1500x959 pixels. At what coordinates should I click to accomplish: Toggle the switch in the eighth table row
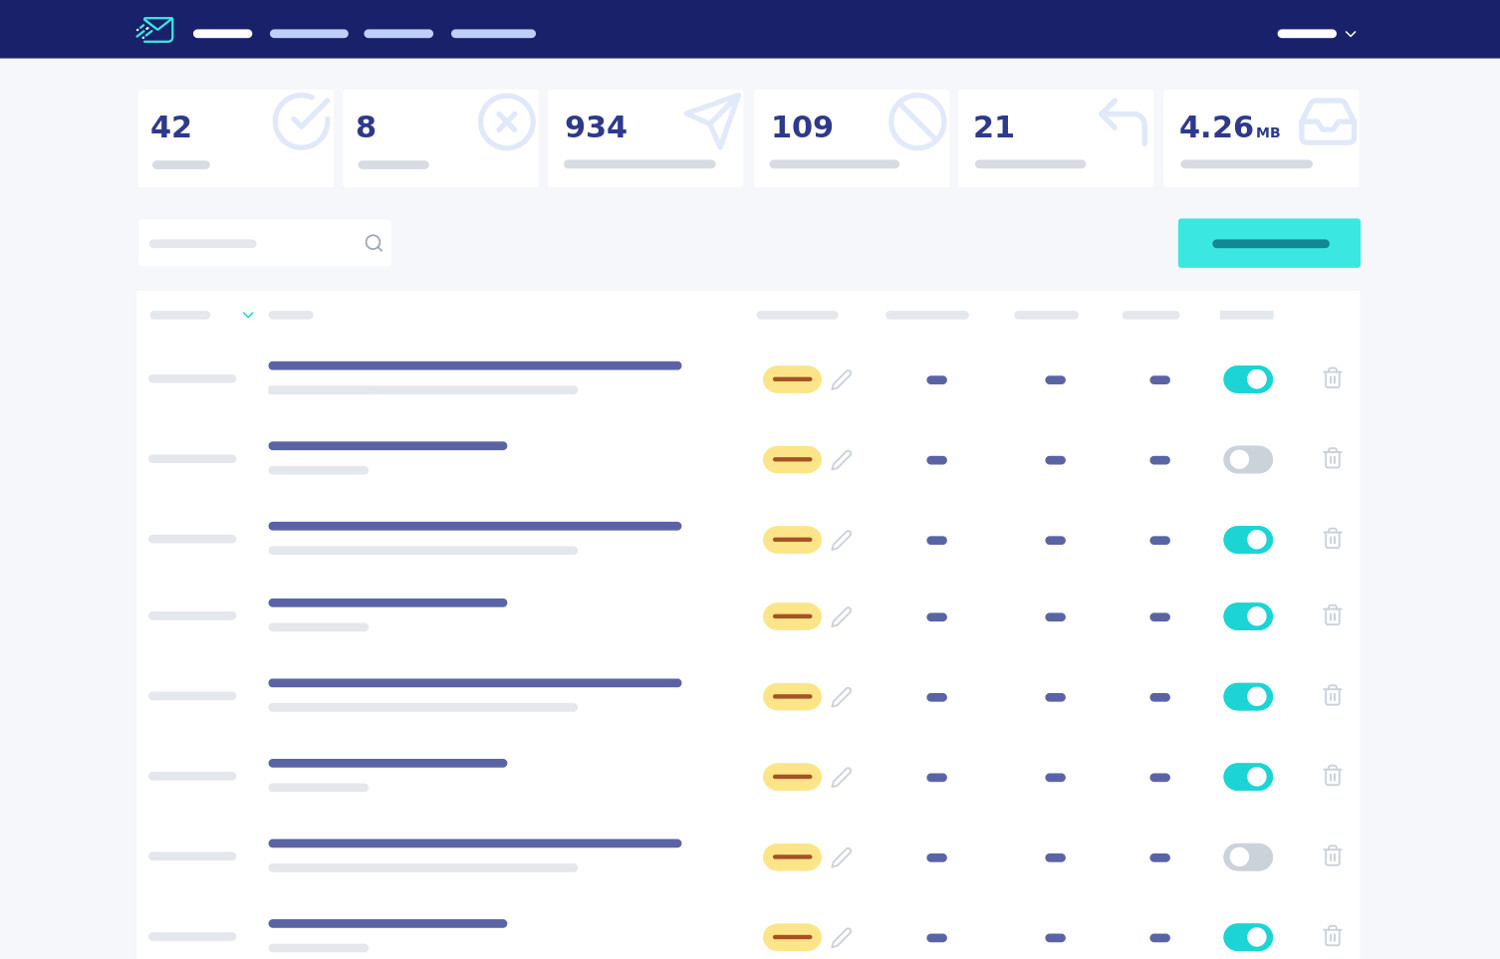pos(1248,937)
